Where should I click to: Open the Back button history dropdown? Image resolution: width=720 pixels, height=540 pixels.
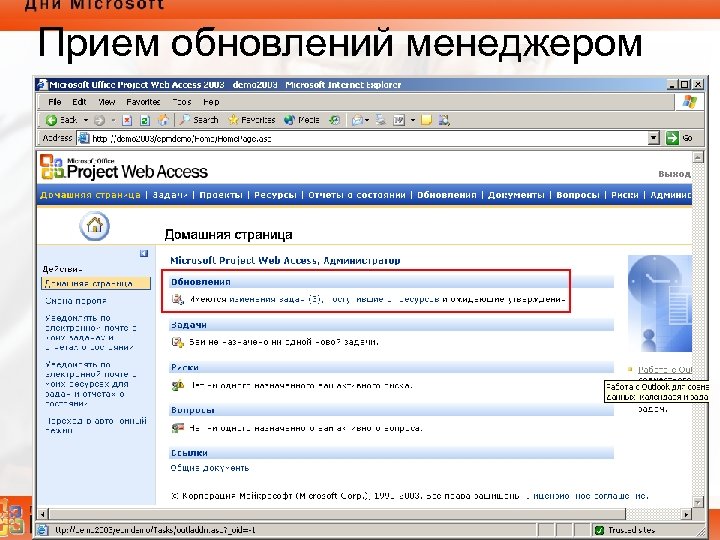pos(85,120)
